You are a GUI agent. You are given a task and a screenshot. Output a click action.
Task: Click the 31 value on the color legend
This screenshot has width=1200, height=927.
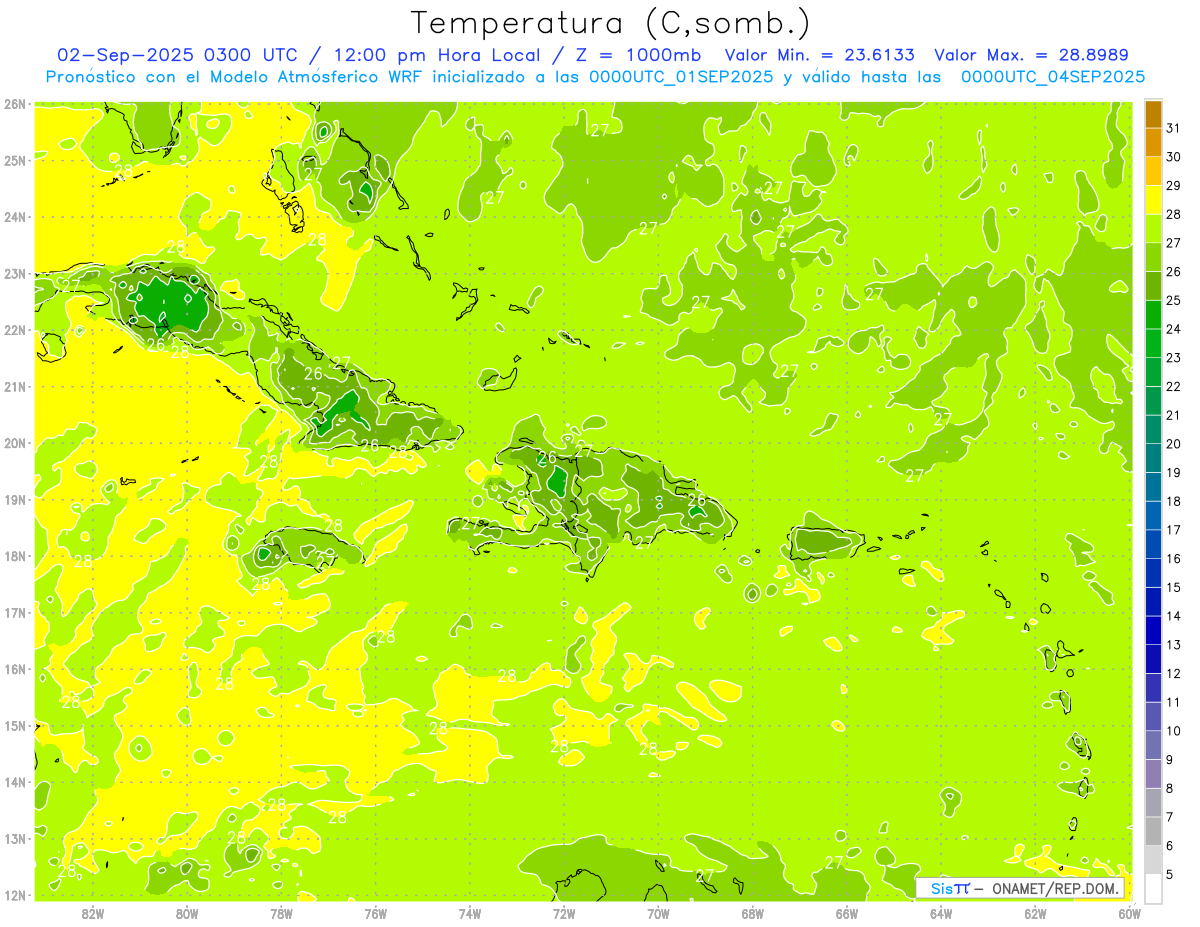point(1174,128)
